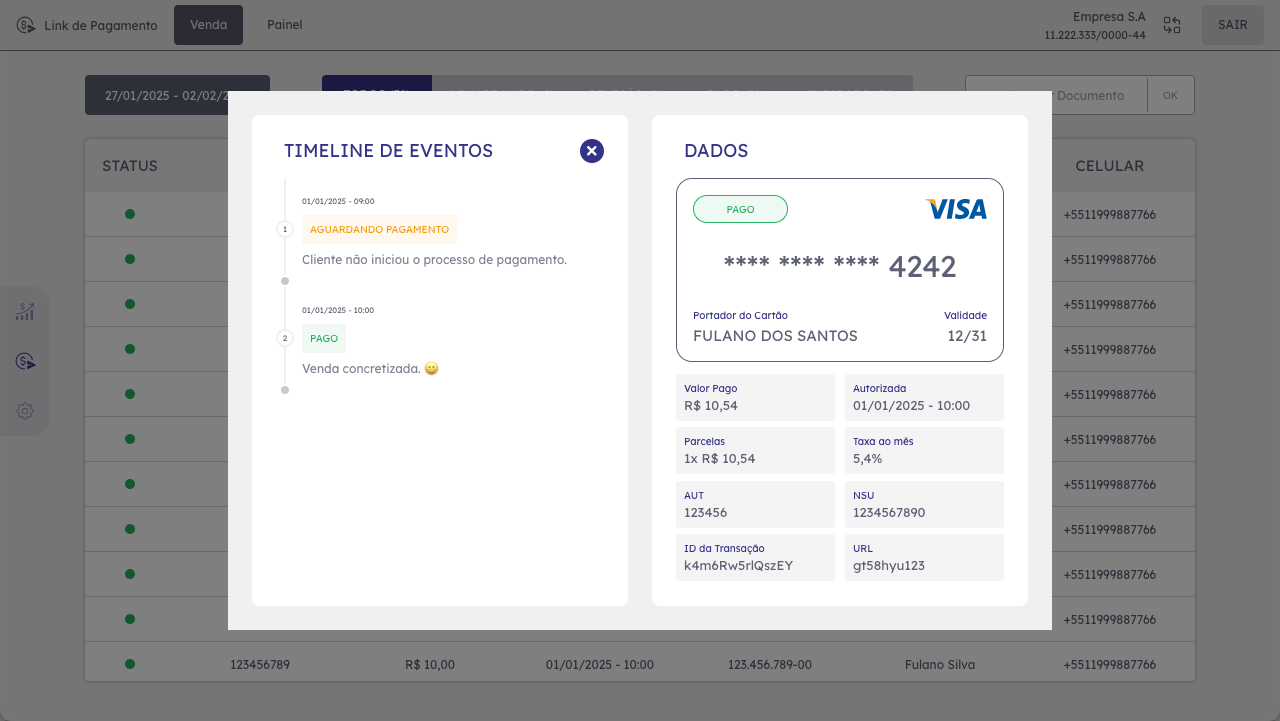Select the ID da Transação field

pyautogui.click(x=755, y=557)
